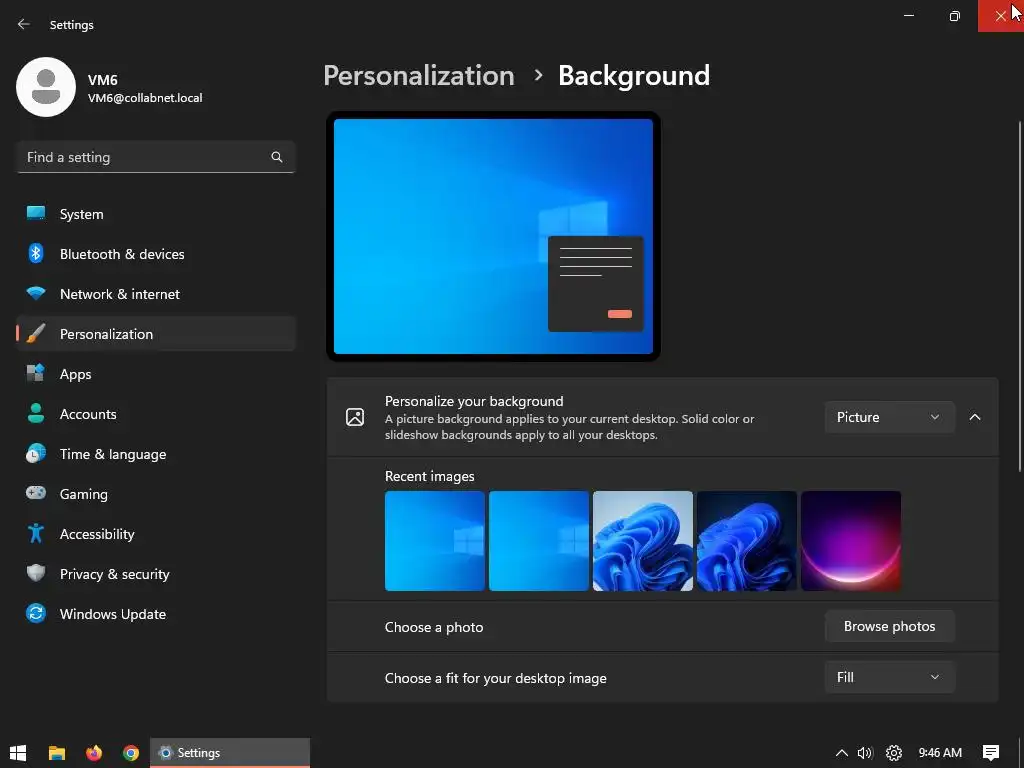Viewport: 1024px width, 768px height.
Task: Click the Settings taskbar button
Action: [230, 753]
